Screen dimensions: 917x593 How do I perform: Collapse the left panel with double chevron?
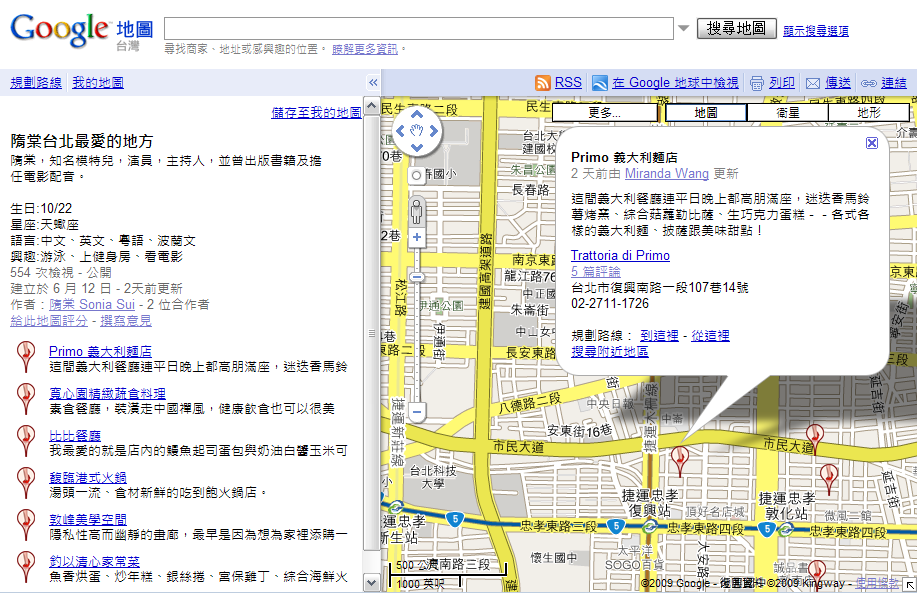tap(373, 82)
